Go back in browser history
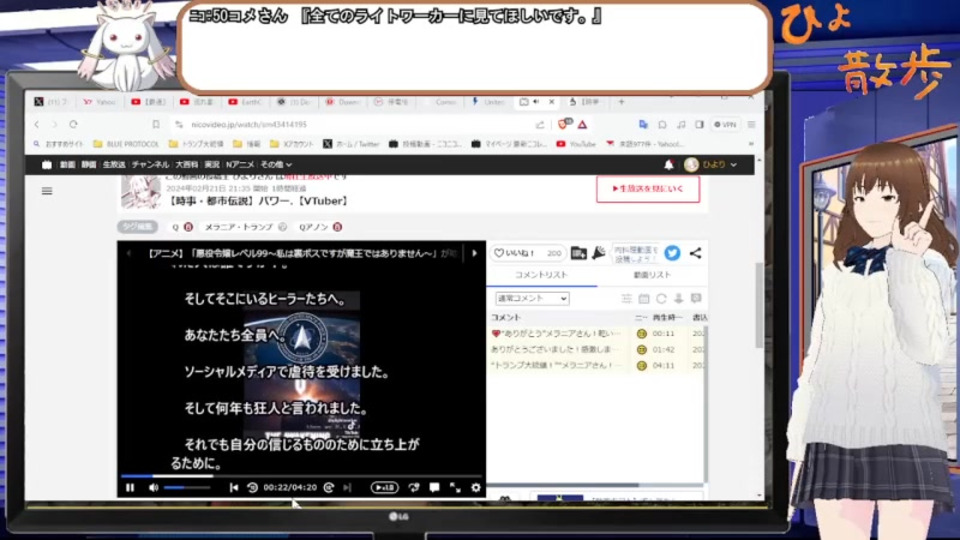 (x=37, y=124)
